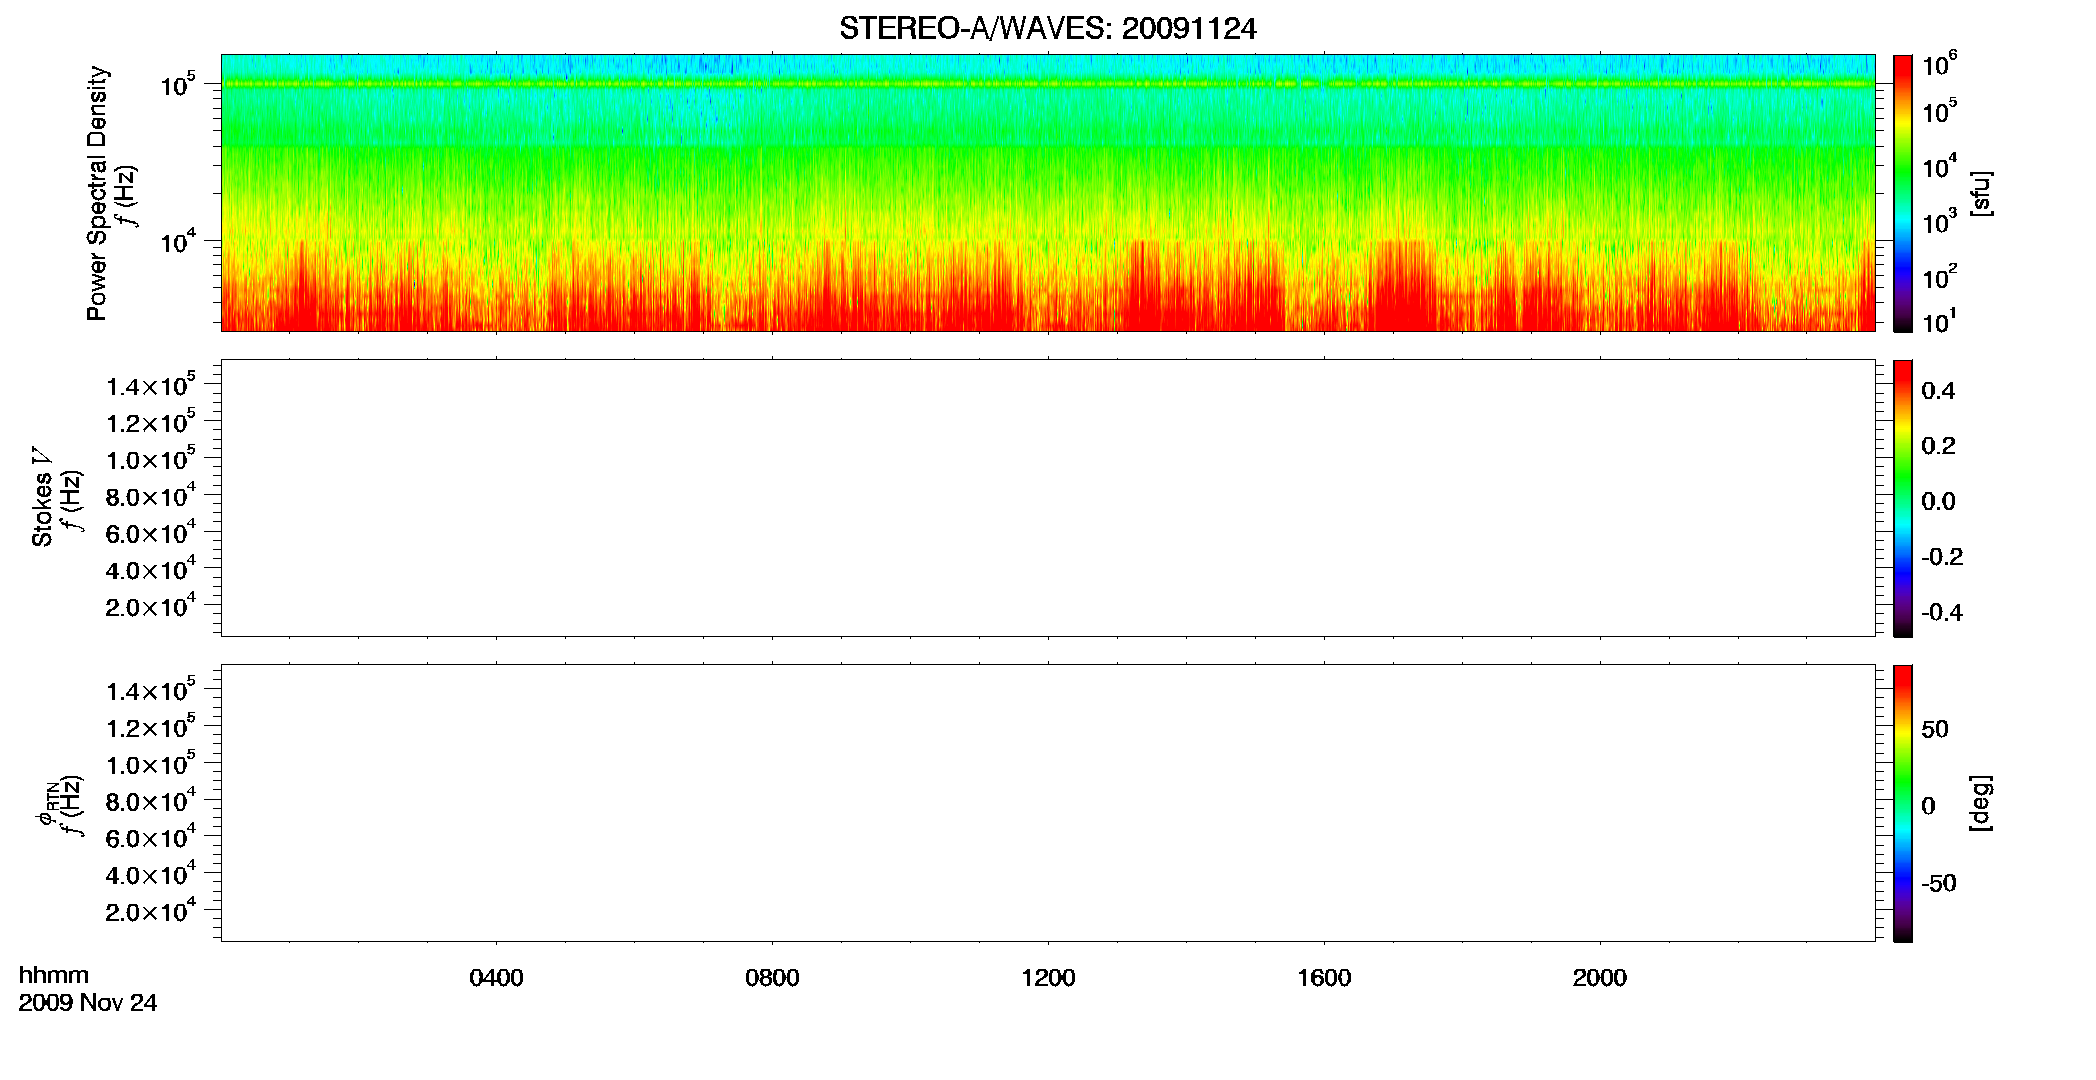
Task: Select the 0800 time axis label
Action: click(772, 978)
